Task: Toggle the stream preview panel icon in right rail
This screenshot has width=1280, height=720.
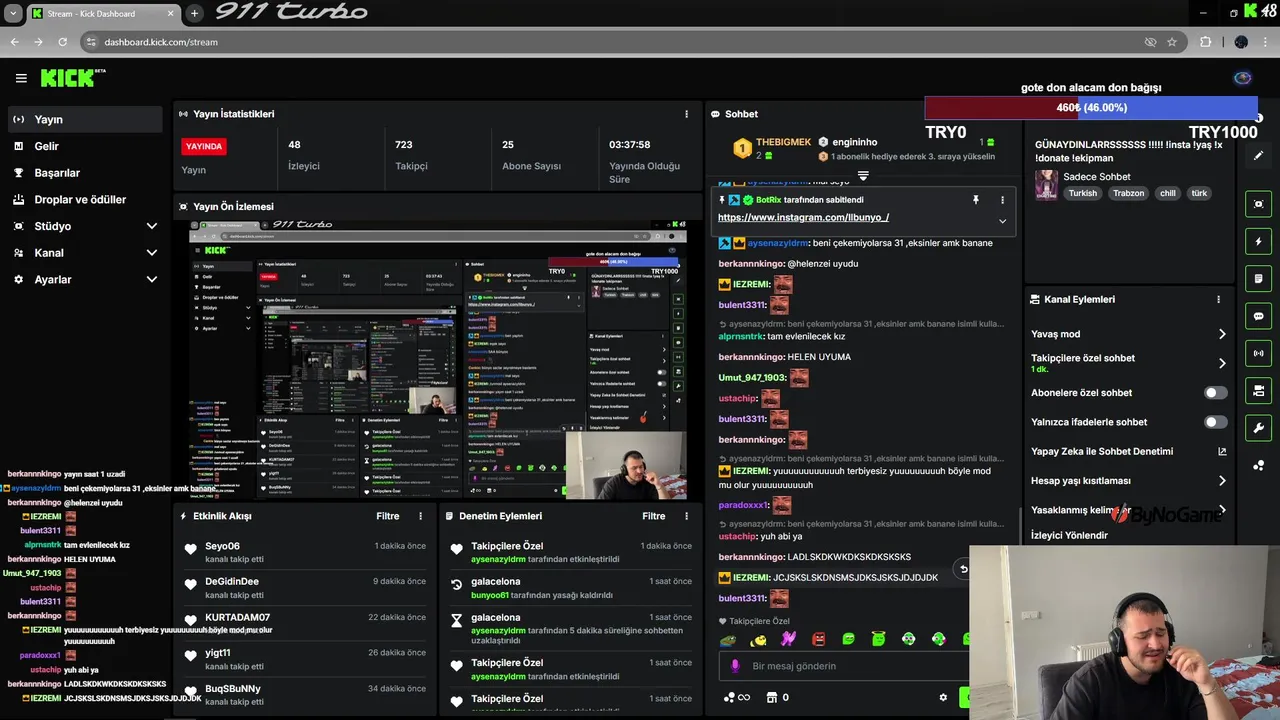Action: click(1258, 204)
